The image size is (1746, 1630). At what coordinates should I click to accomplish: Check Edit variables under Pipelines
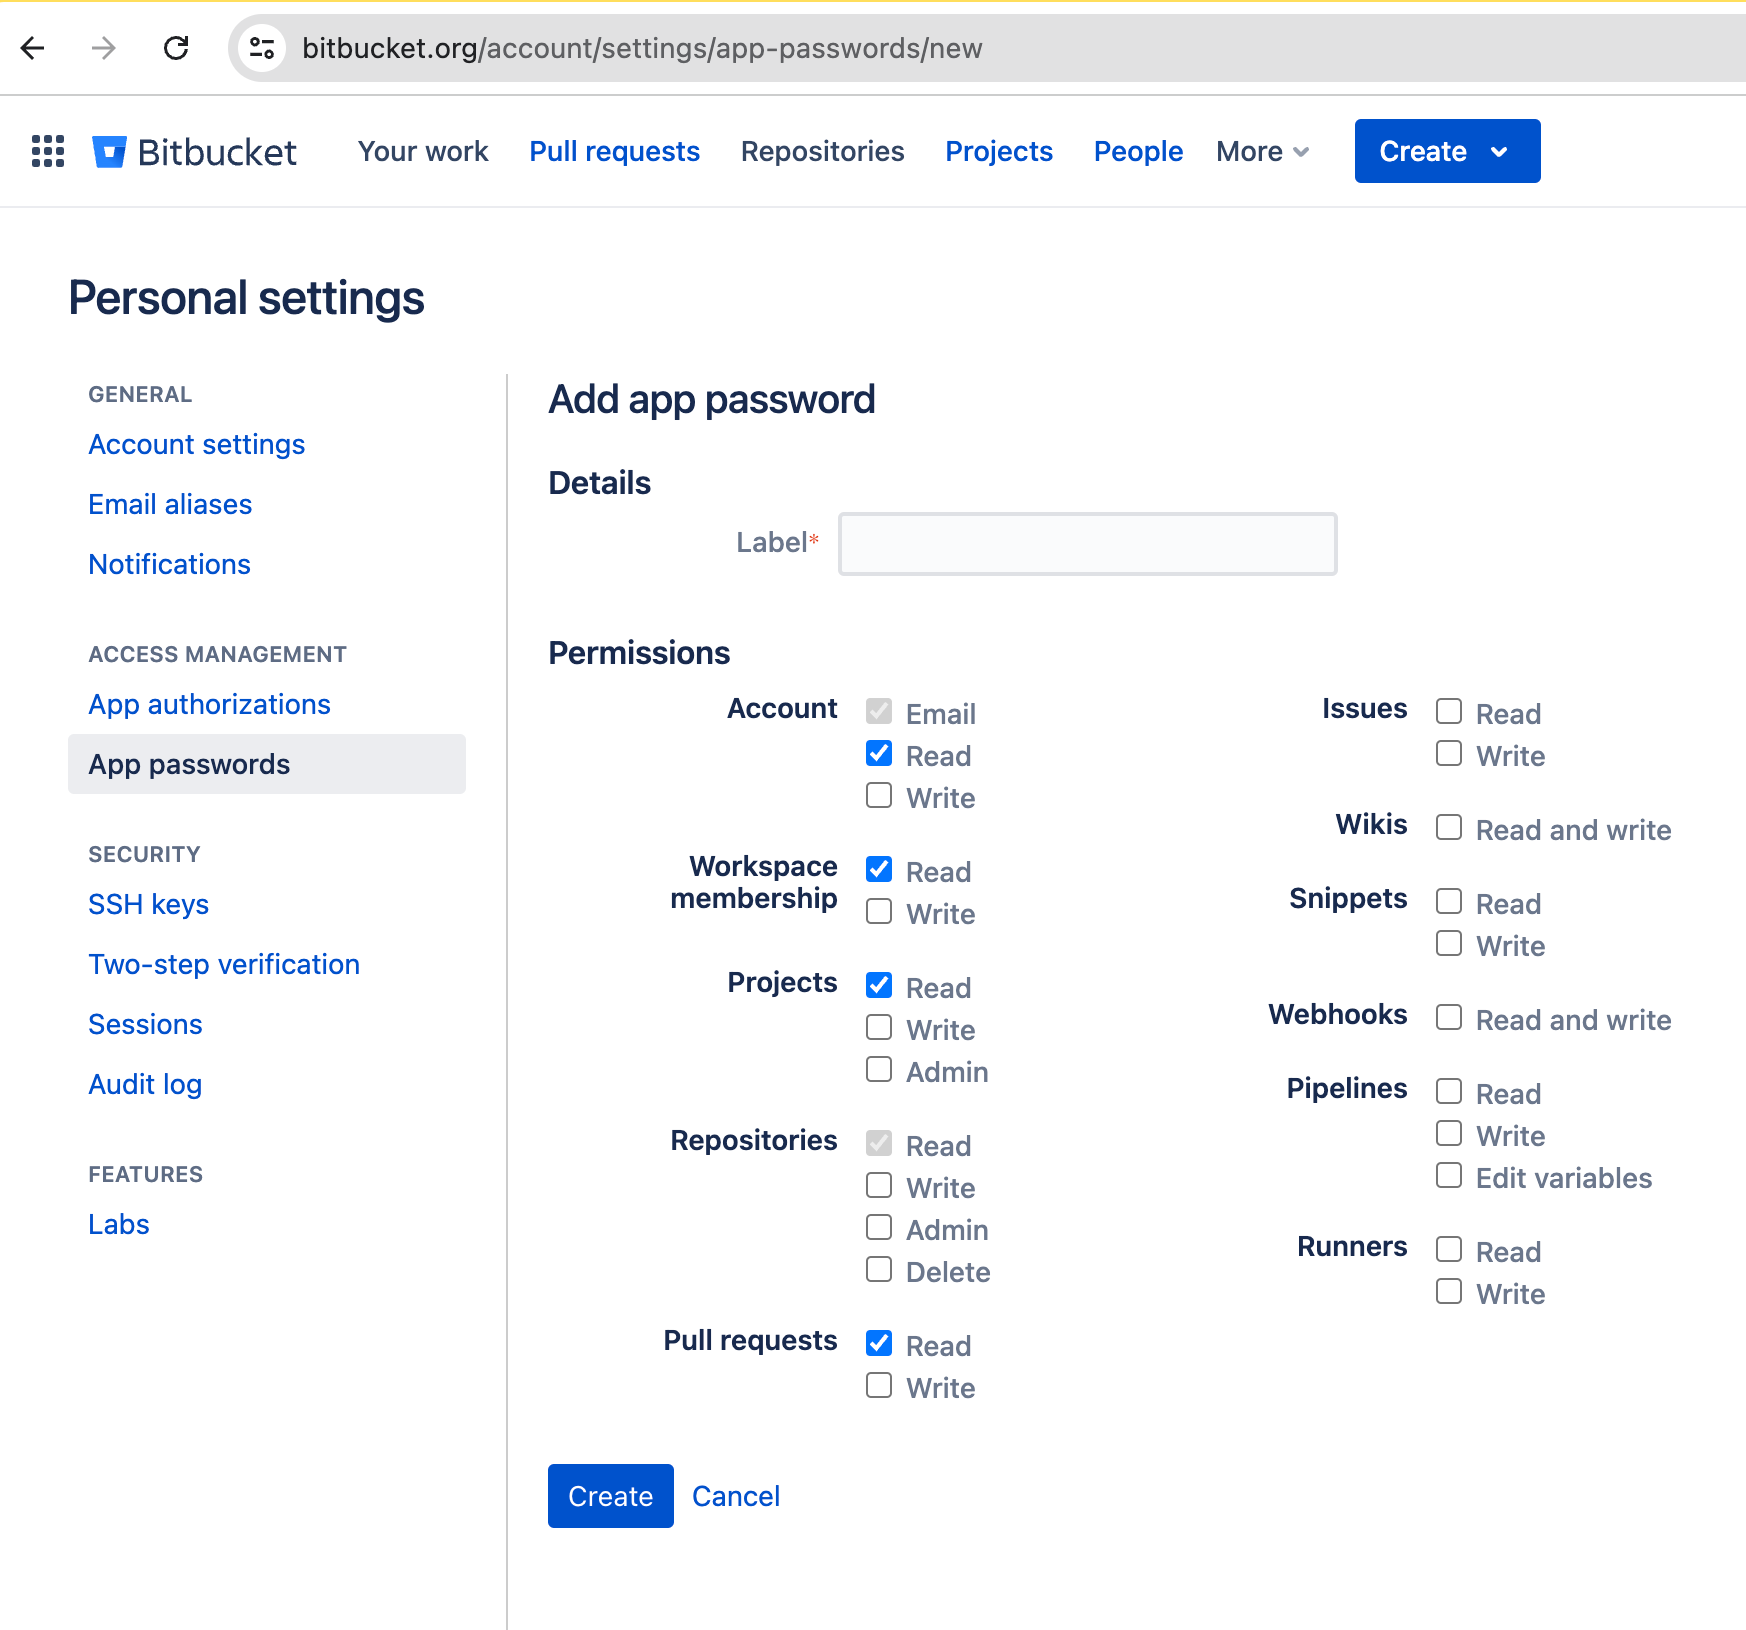pos(1448,1175)
